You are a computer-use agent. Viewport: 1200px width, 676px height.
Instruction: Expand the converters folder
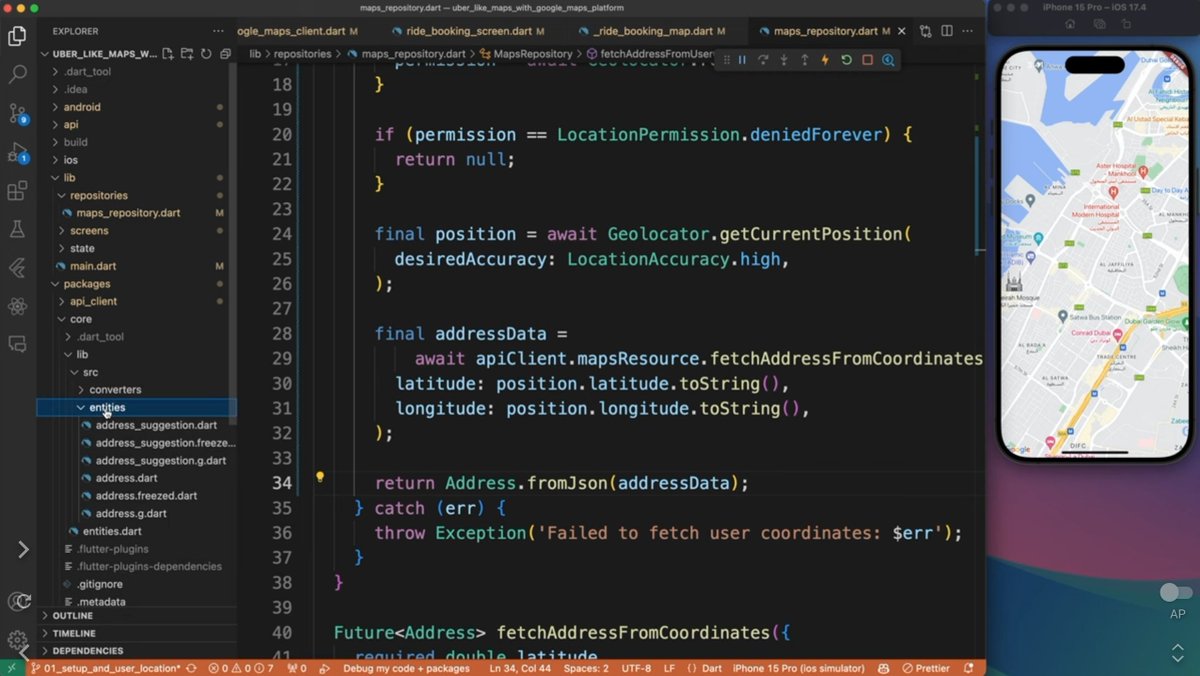point(136,390)
